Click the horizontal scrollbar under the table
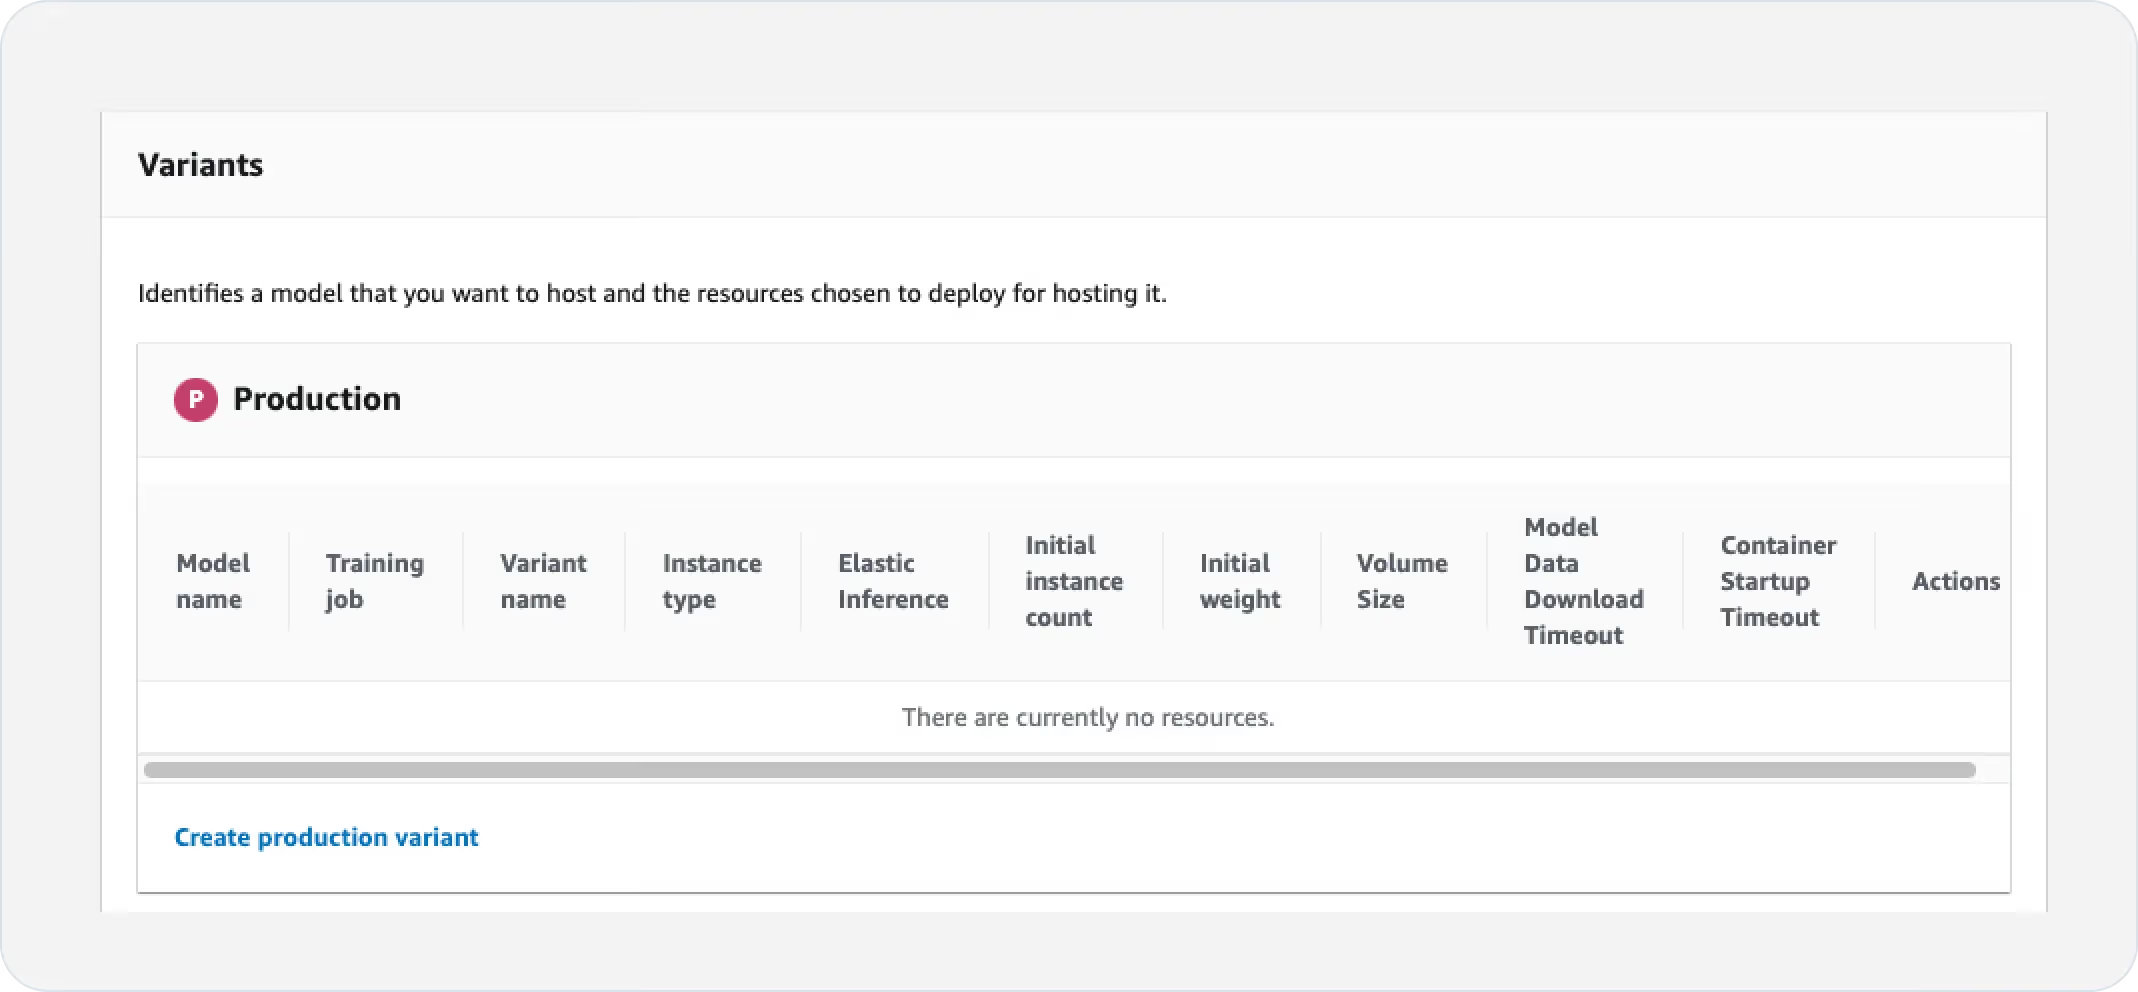Viewport: 2138px width, 992px height. [1059, 770]
